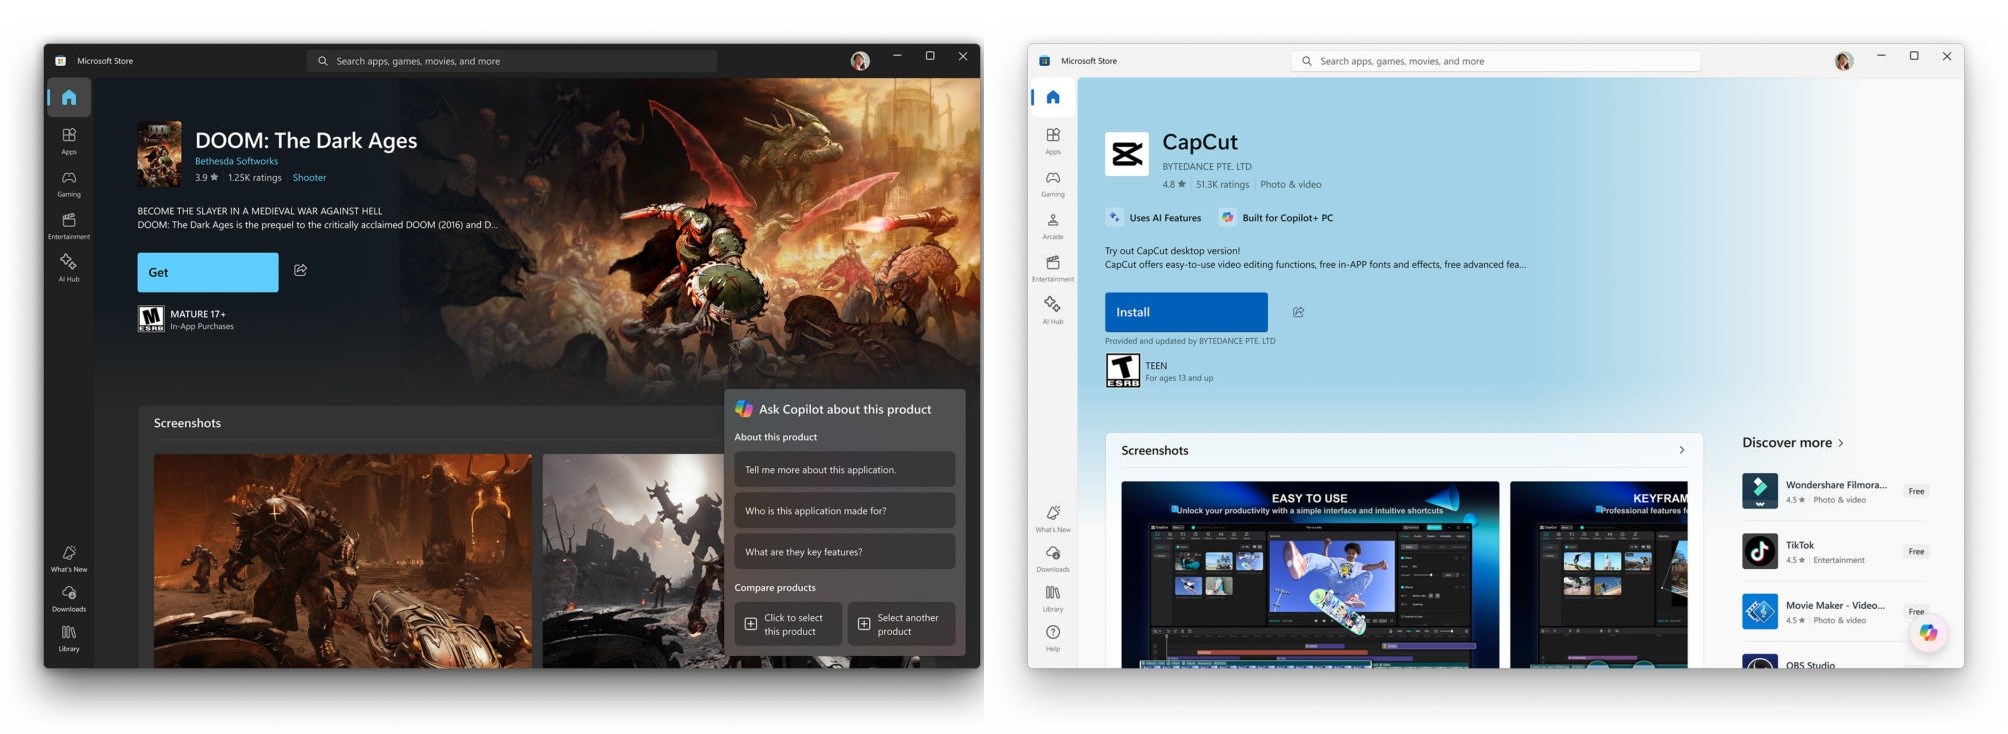This screenshot has height=734, width=2008.
Task: Click the profile avatar in the CapCut window
Action: pyautogui.click(x=1844, y=61)
